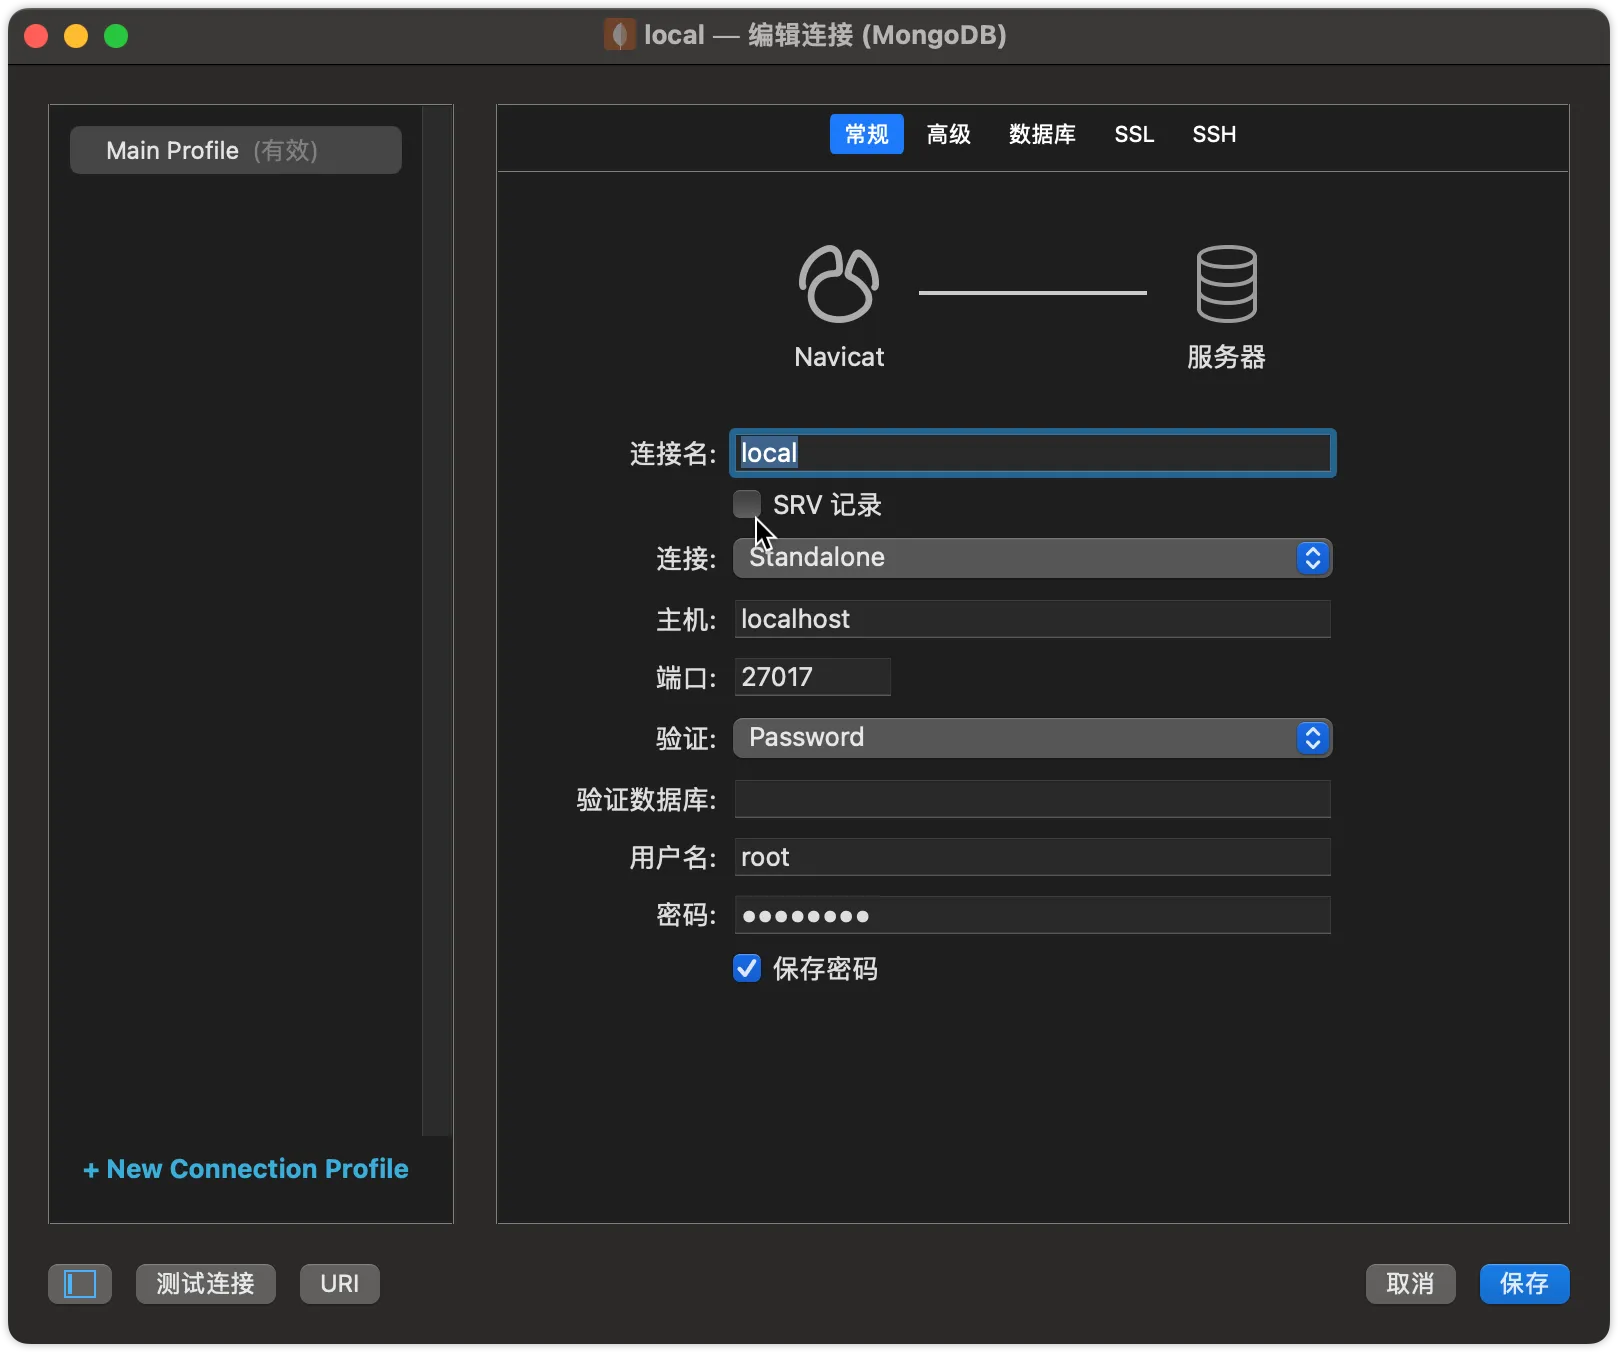Uncheck the 保存密码 checkbox

pos(746,968)
